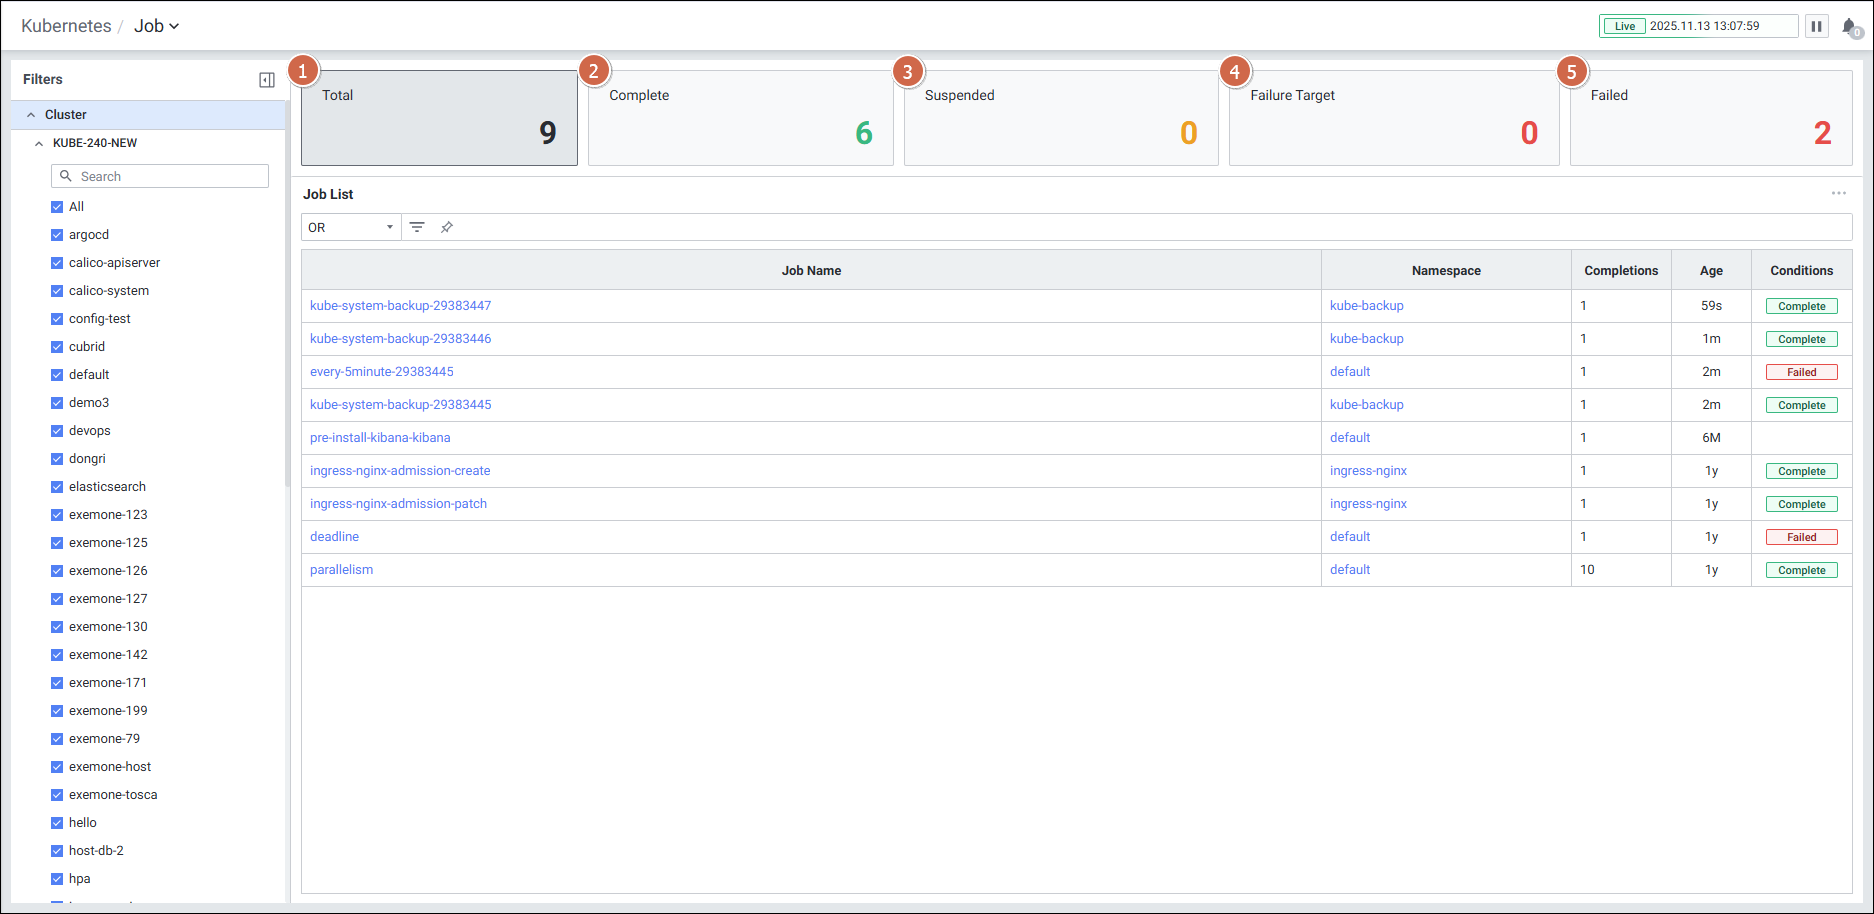Select the Complete summary card

[x=740, y=118]
